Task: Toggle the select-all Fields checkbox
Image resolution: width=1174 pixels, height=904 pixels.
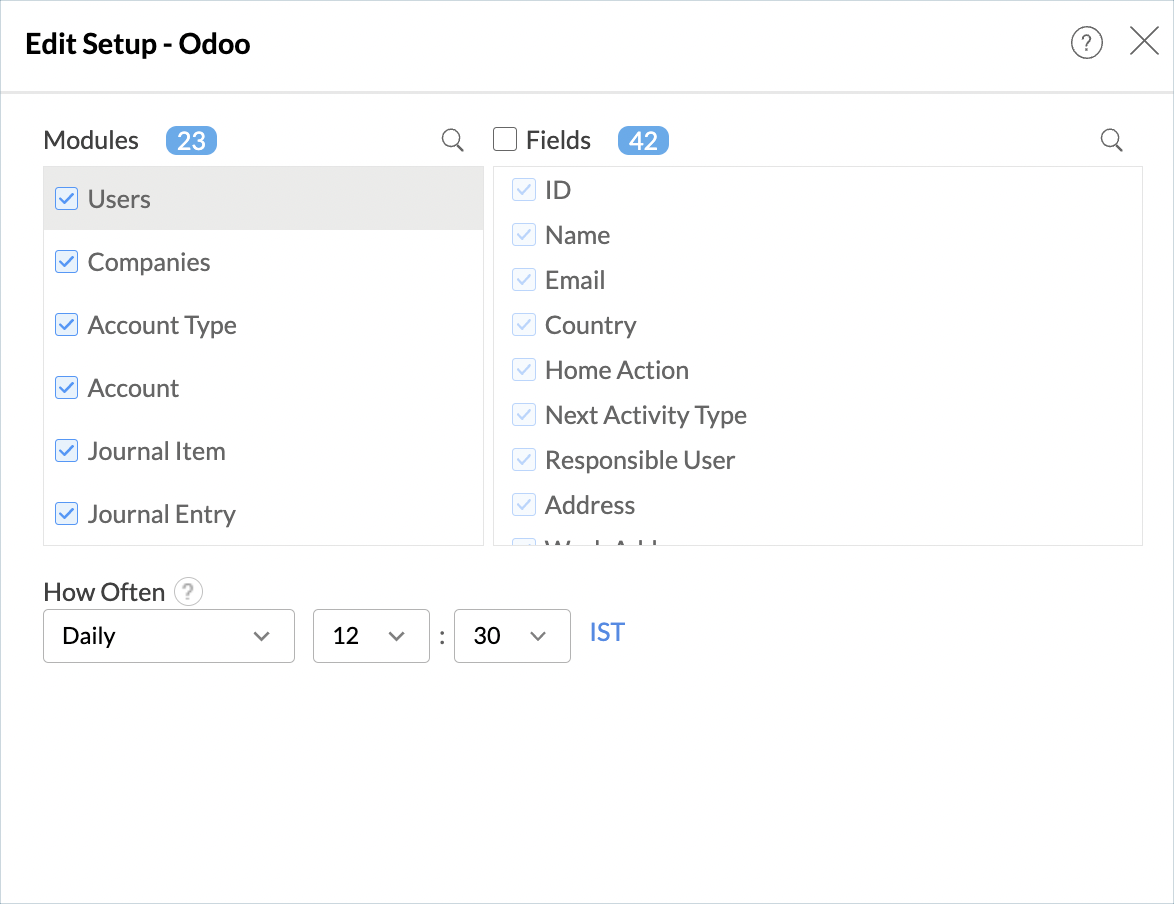Action: (x=506, y=140)
